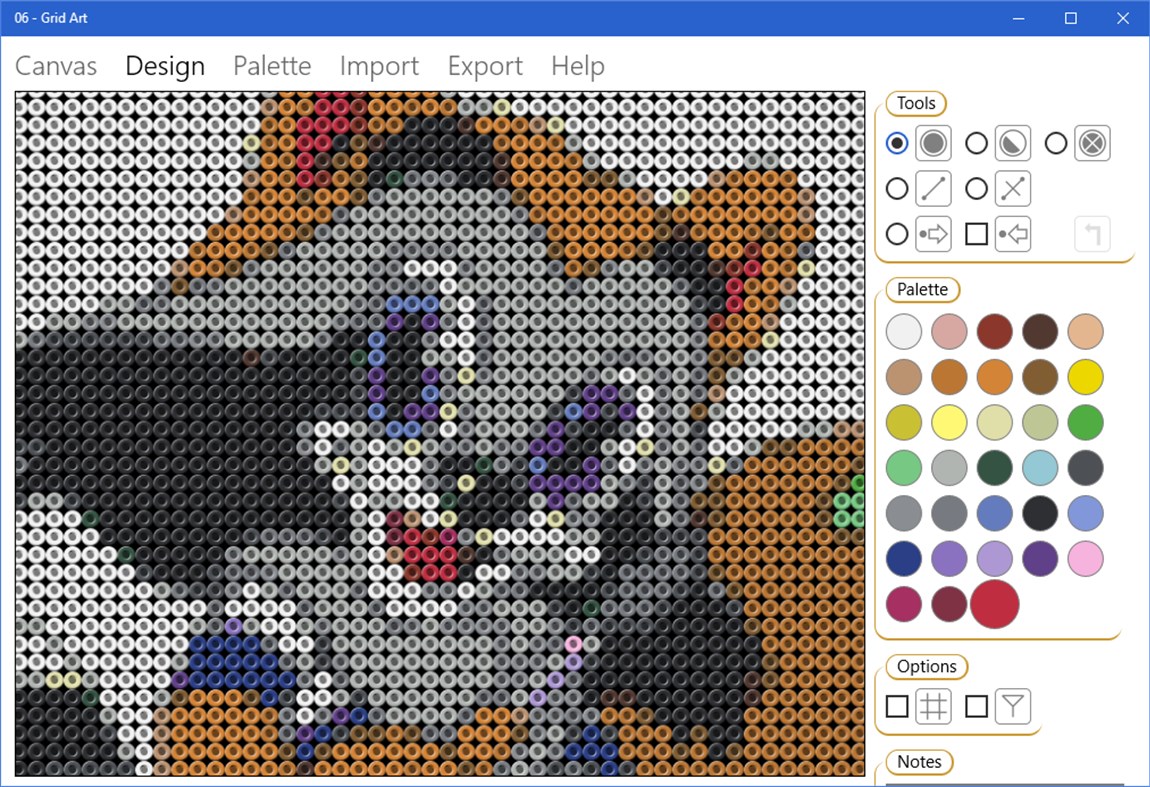Open the Export menu

tap(484, 66)
